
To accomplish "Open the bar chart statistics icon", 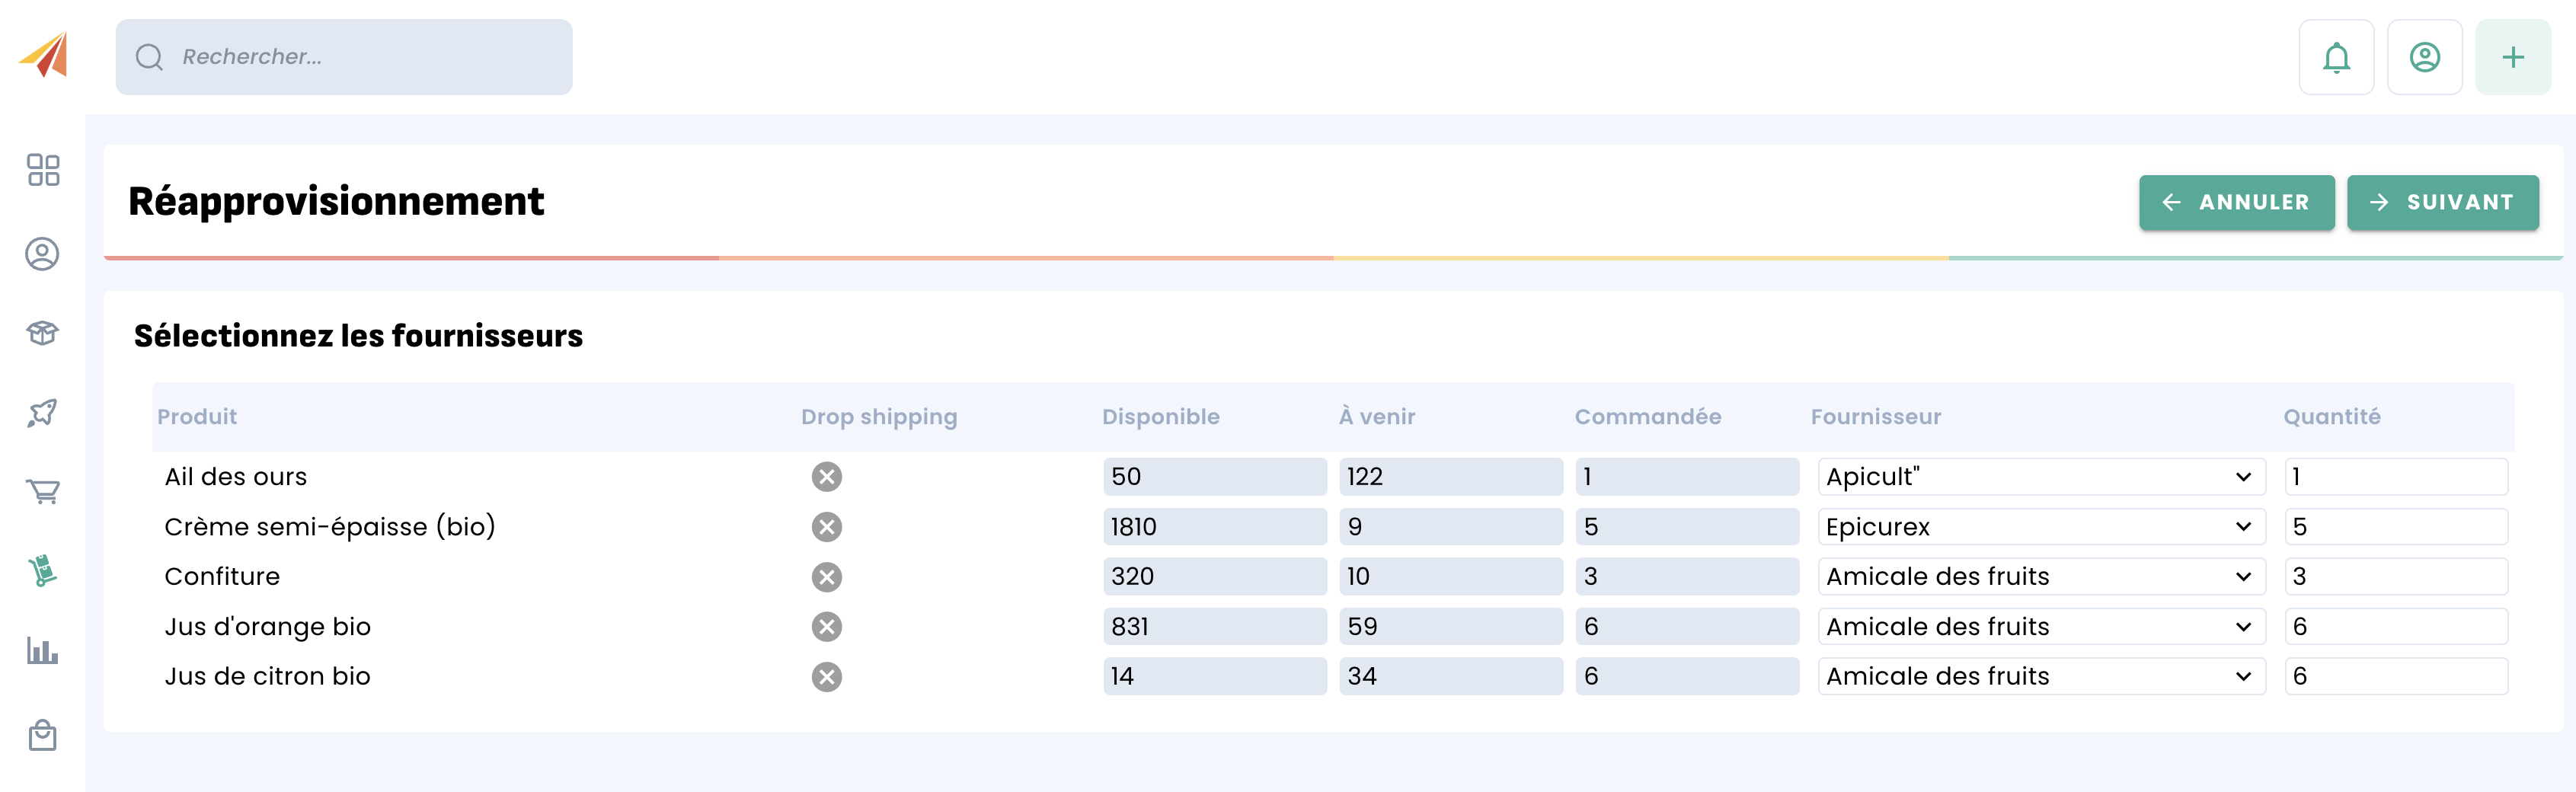I will (x=42, y=651).
